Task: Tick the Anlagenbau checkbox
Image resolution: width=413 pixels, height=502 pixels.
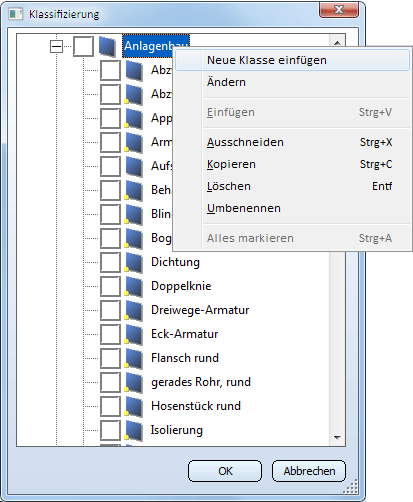Action: point(83,46)
